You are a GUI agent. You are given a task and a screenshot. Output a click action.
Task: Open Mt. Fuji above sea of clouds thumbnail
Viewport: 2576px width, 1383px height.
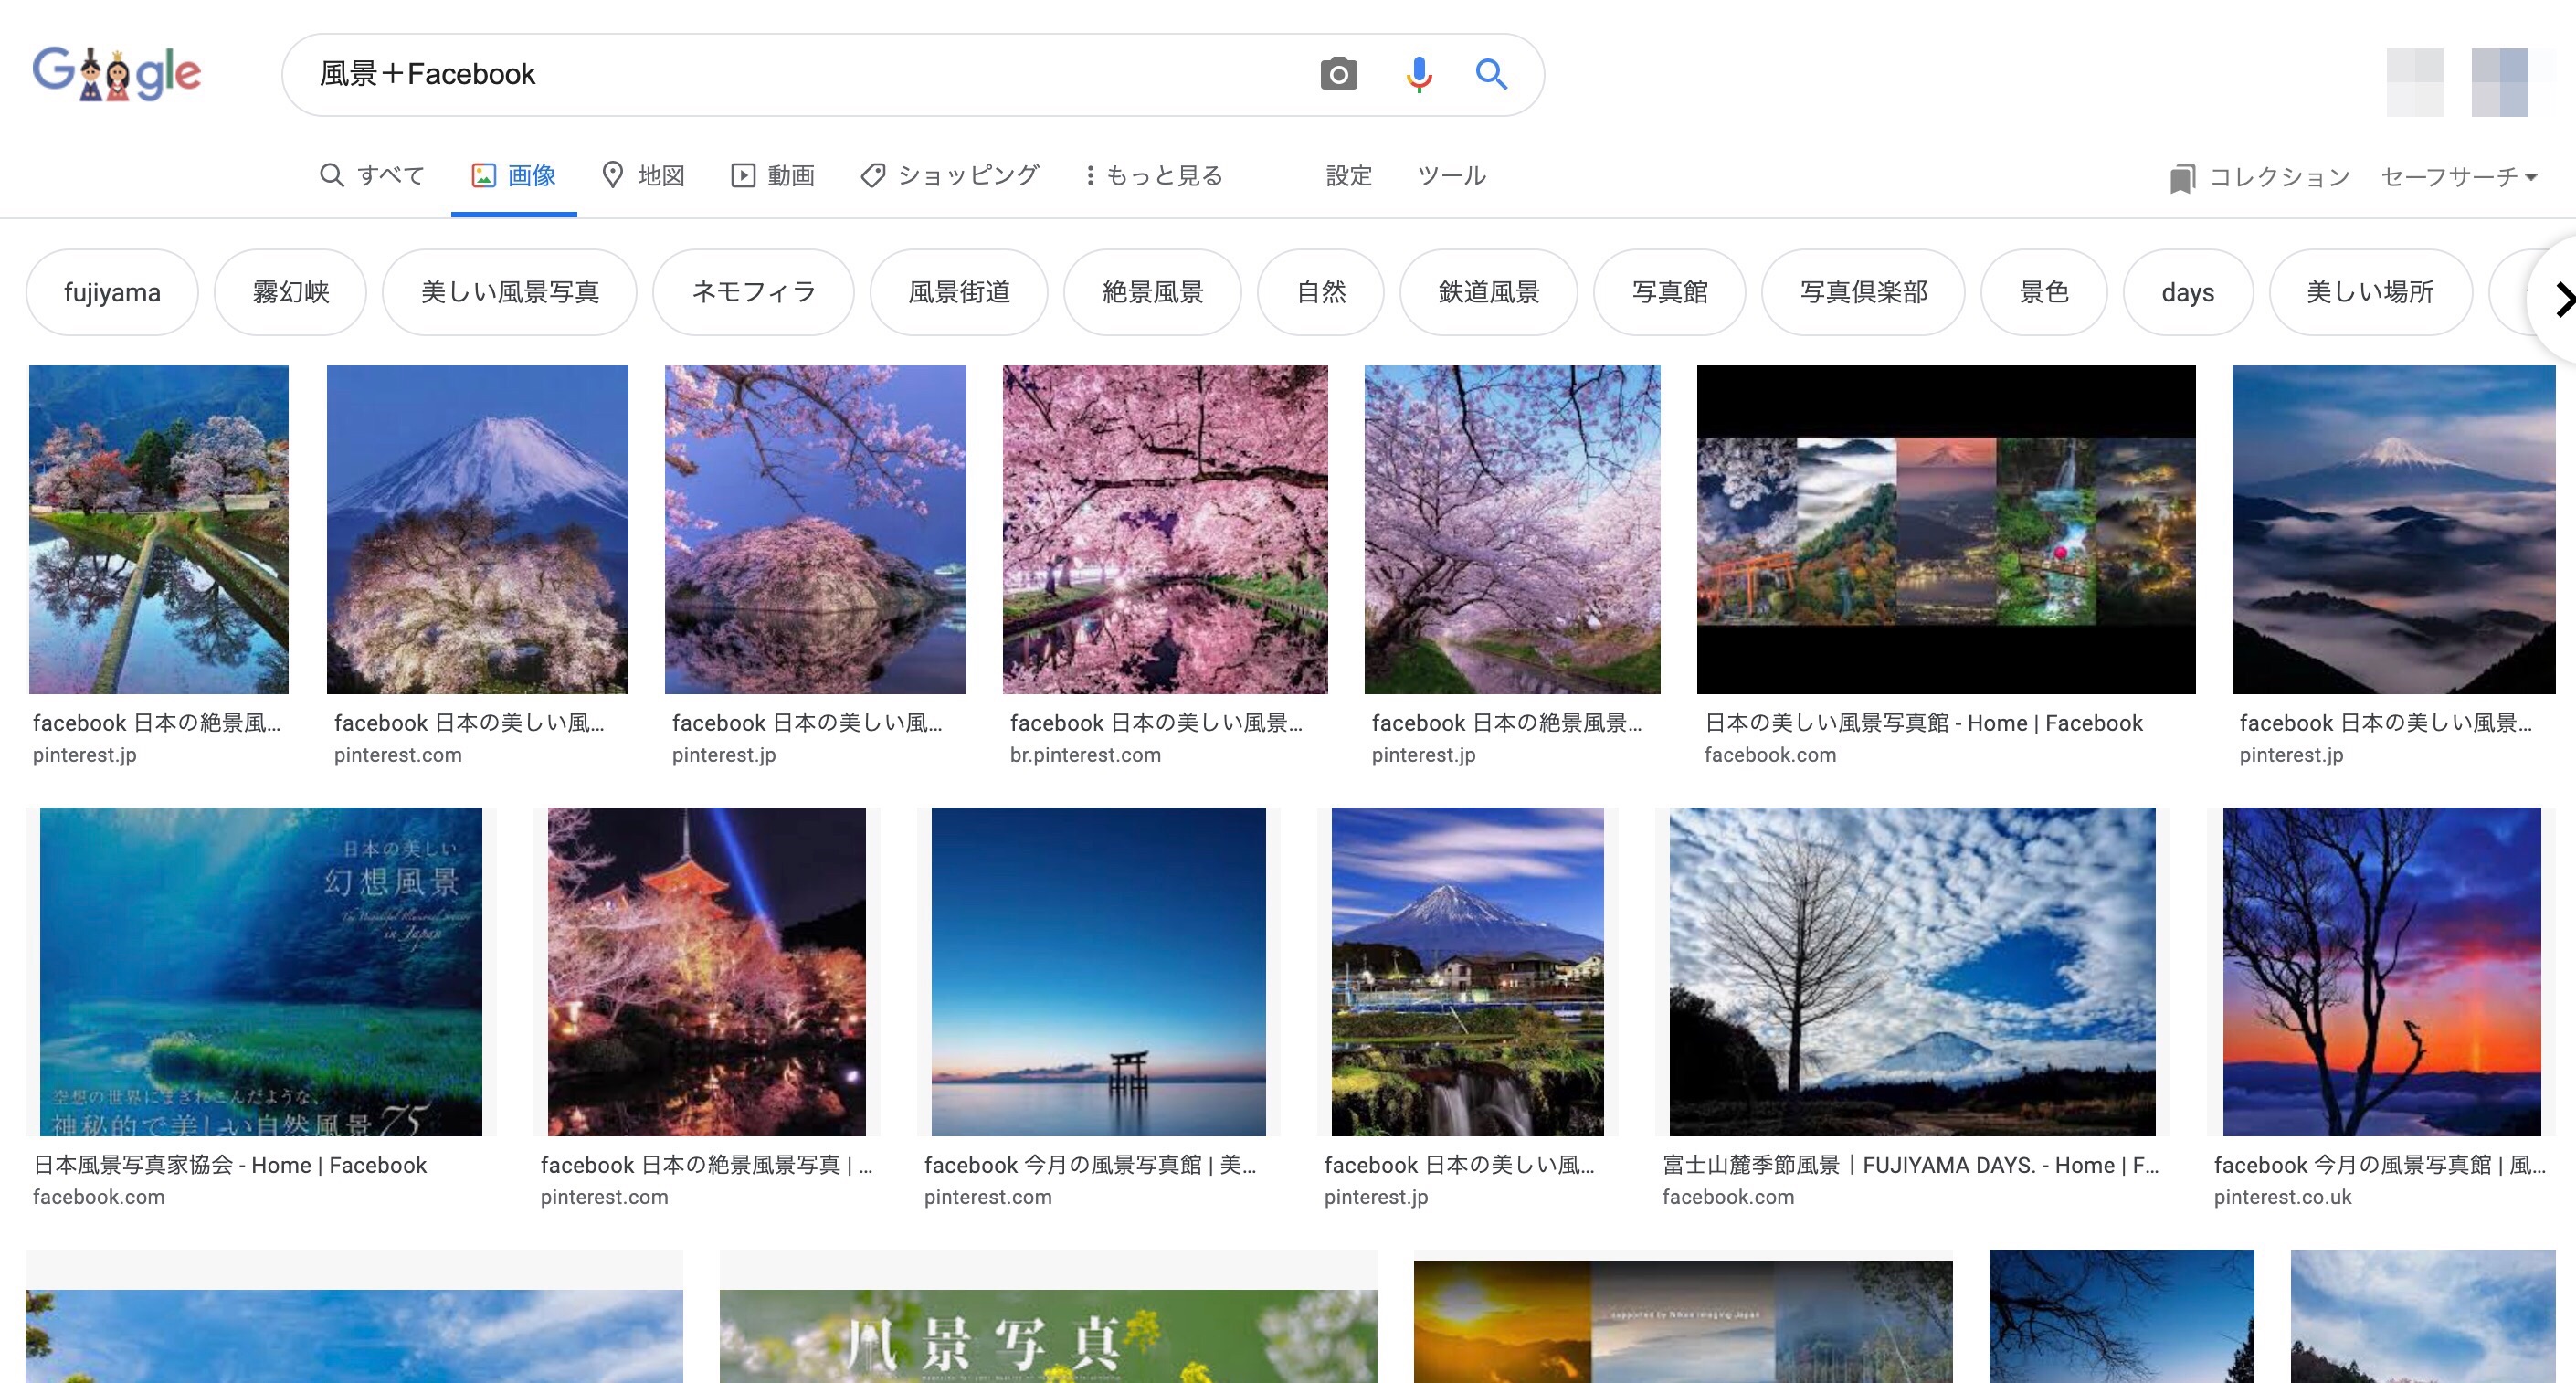pyautogui.click(x=2393, y=529)
